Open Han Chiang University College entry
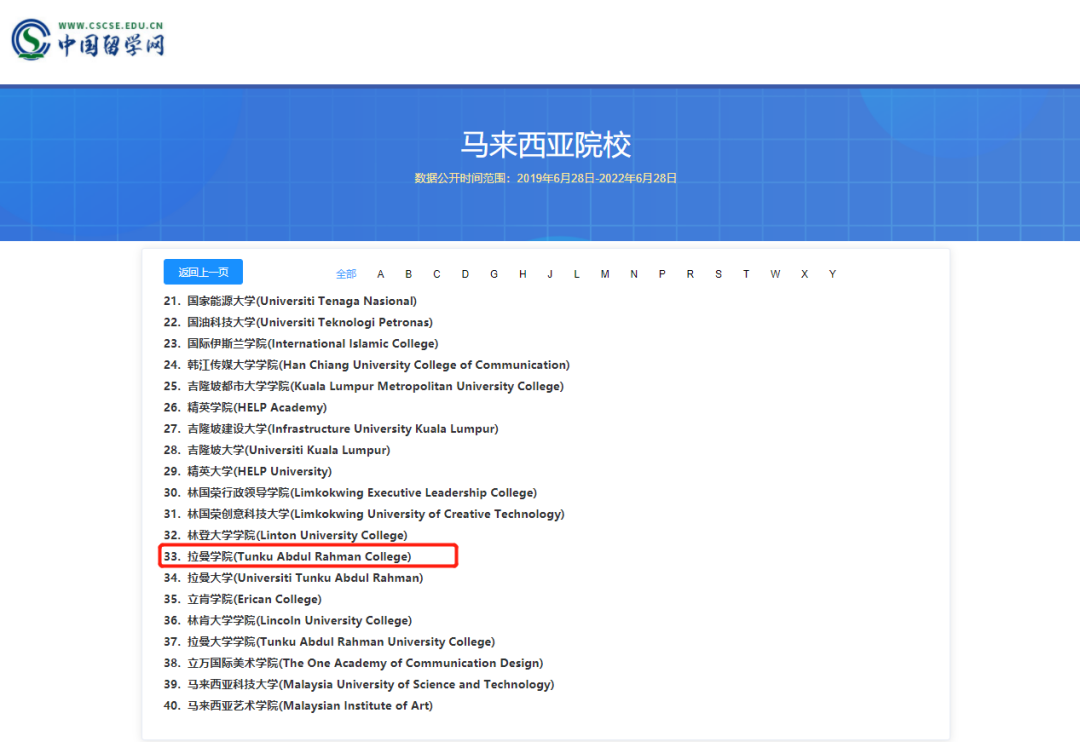 (366, 365)
